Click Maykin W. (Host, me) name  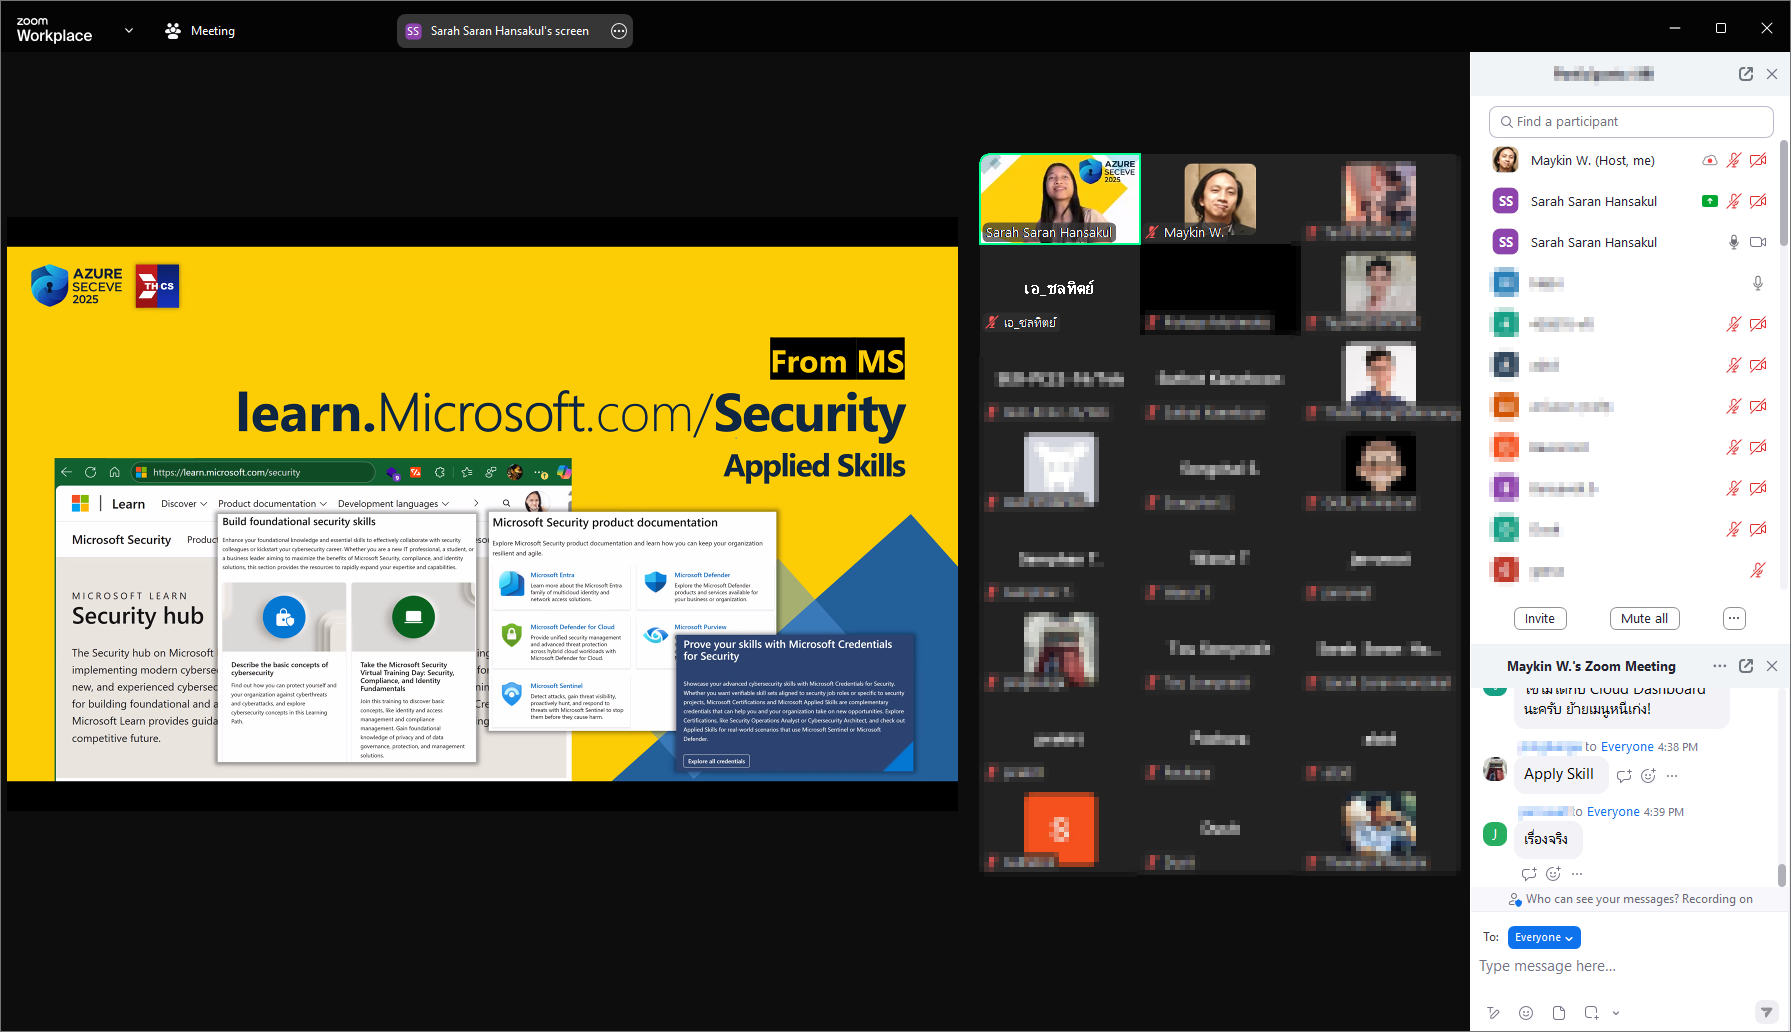[1593, 160]
